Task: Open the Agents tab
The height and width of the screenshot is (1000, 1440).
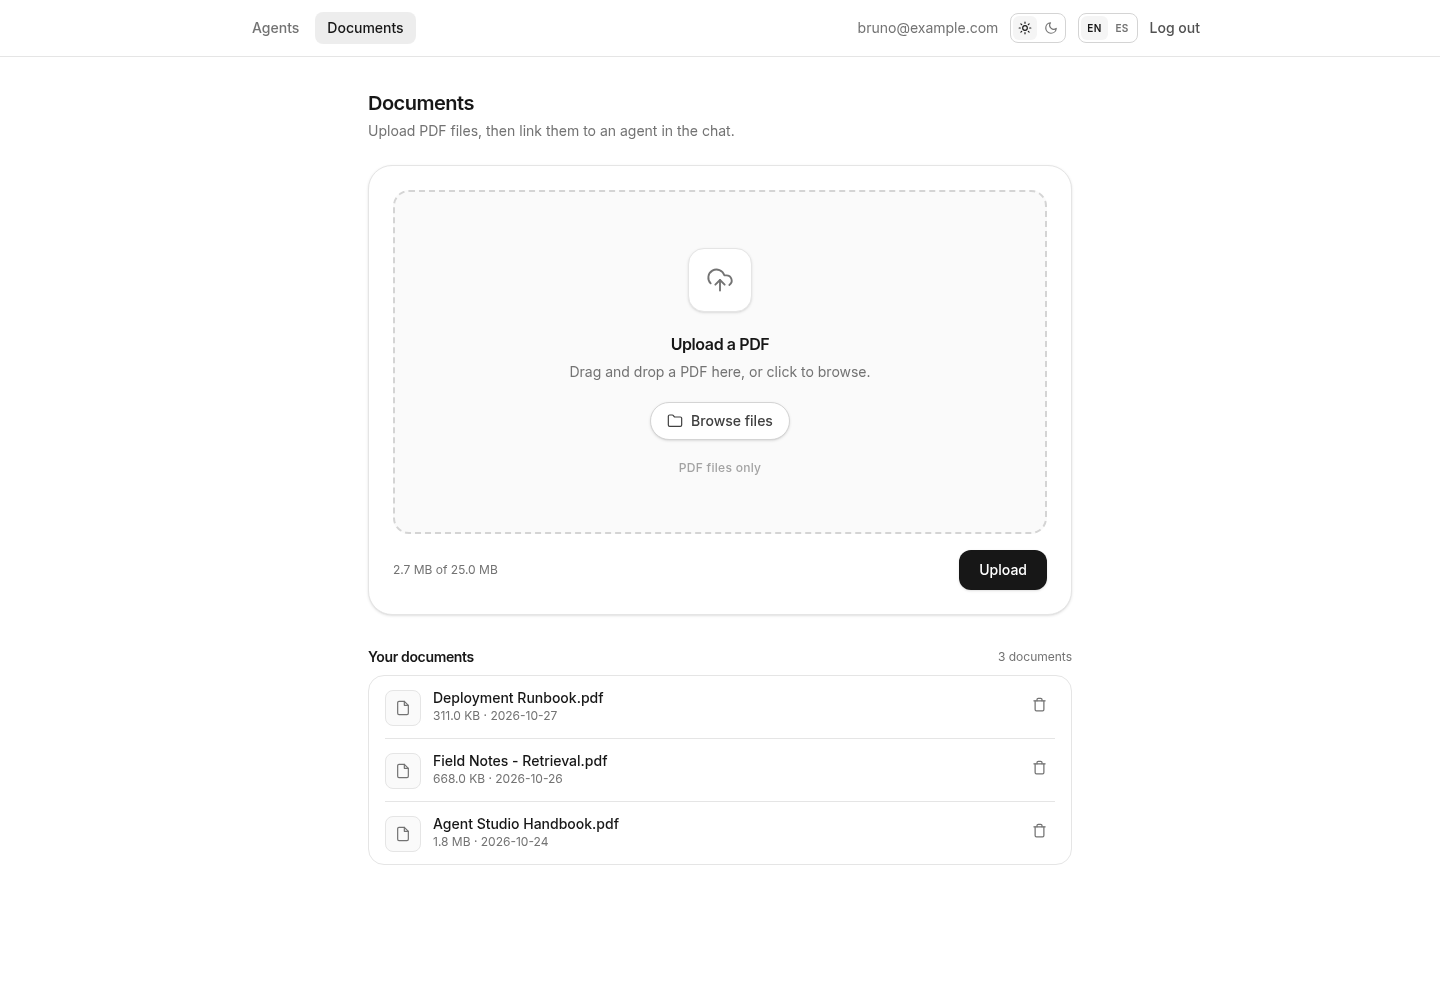Action: (x=275, y=28)
